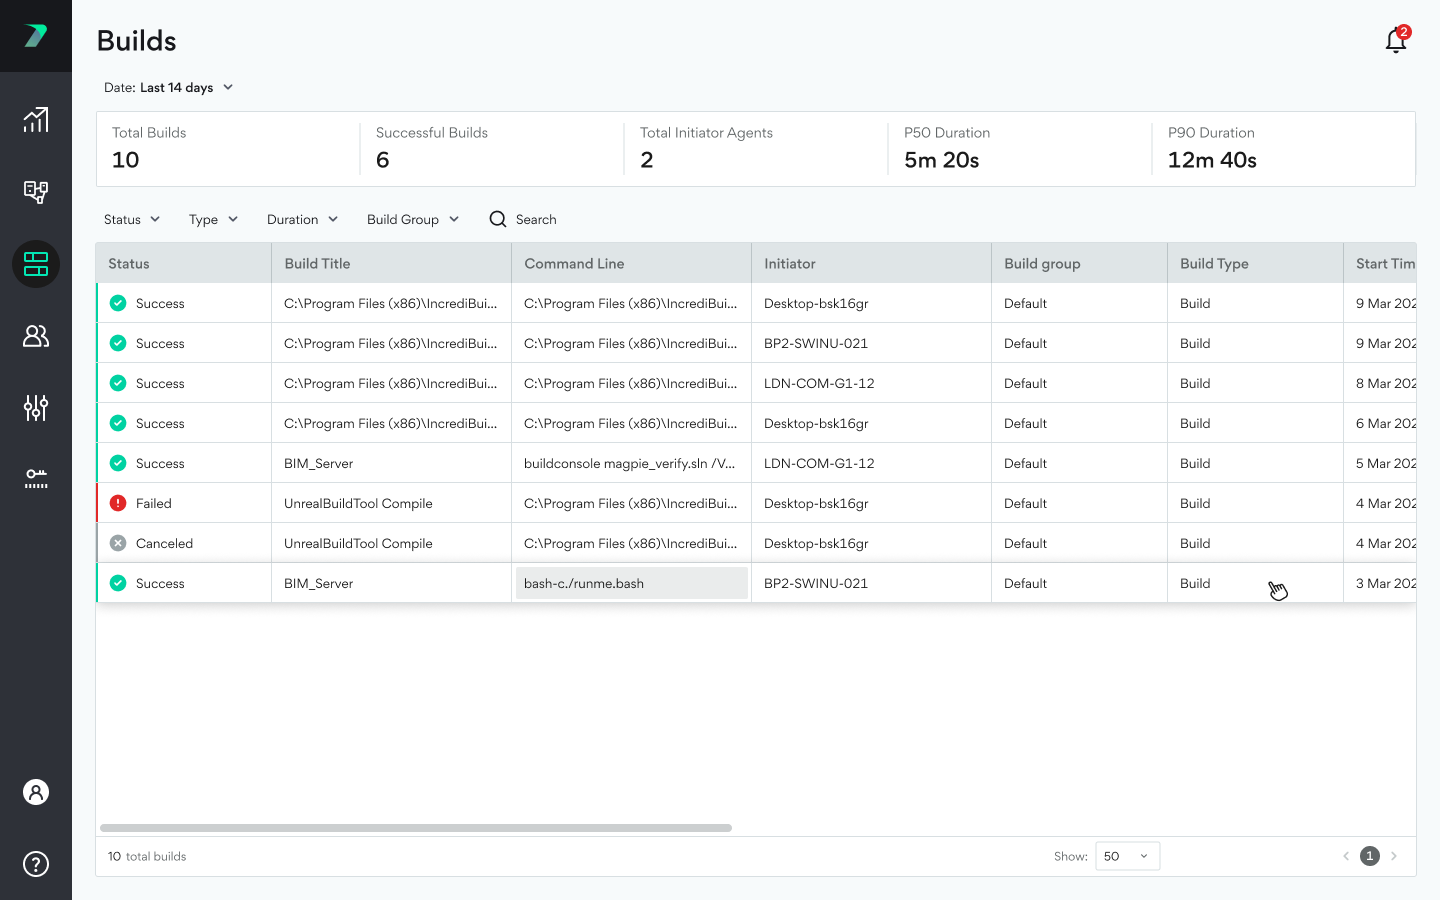
Task: Click BIM_Server in the 3 Mar row
Action: click(x=318, y=583)
